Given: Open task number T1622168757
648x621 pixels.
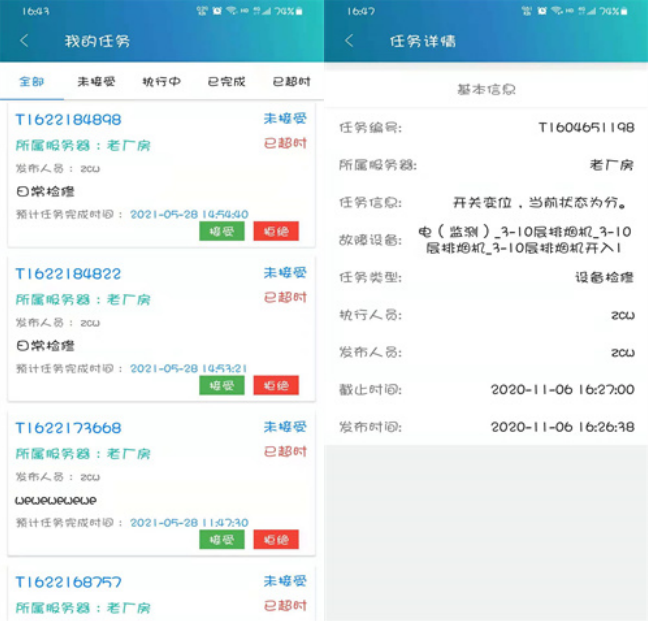Looking at the screenshot, I should point(68,582).
